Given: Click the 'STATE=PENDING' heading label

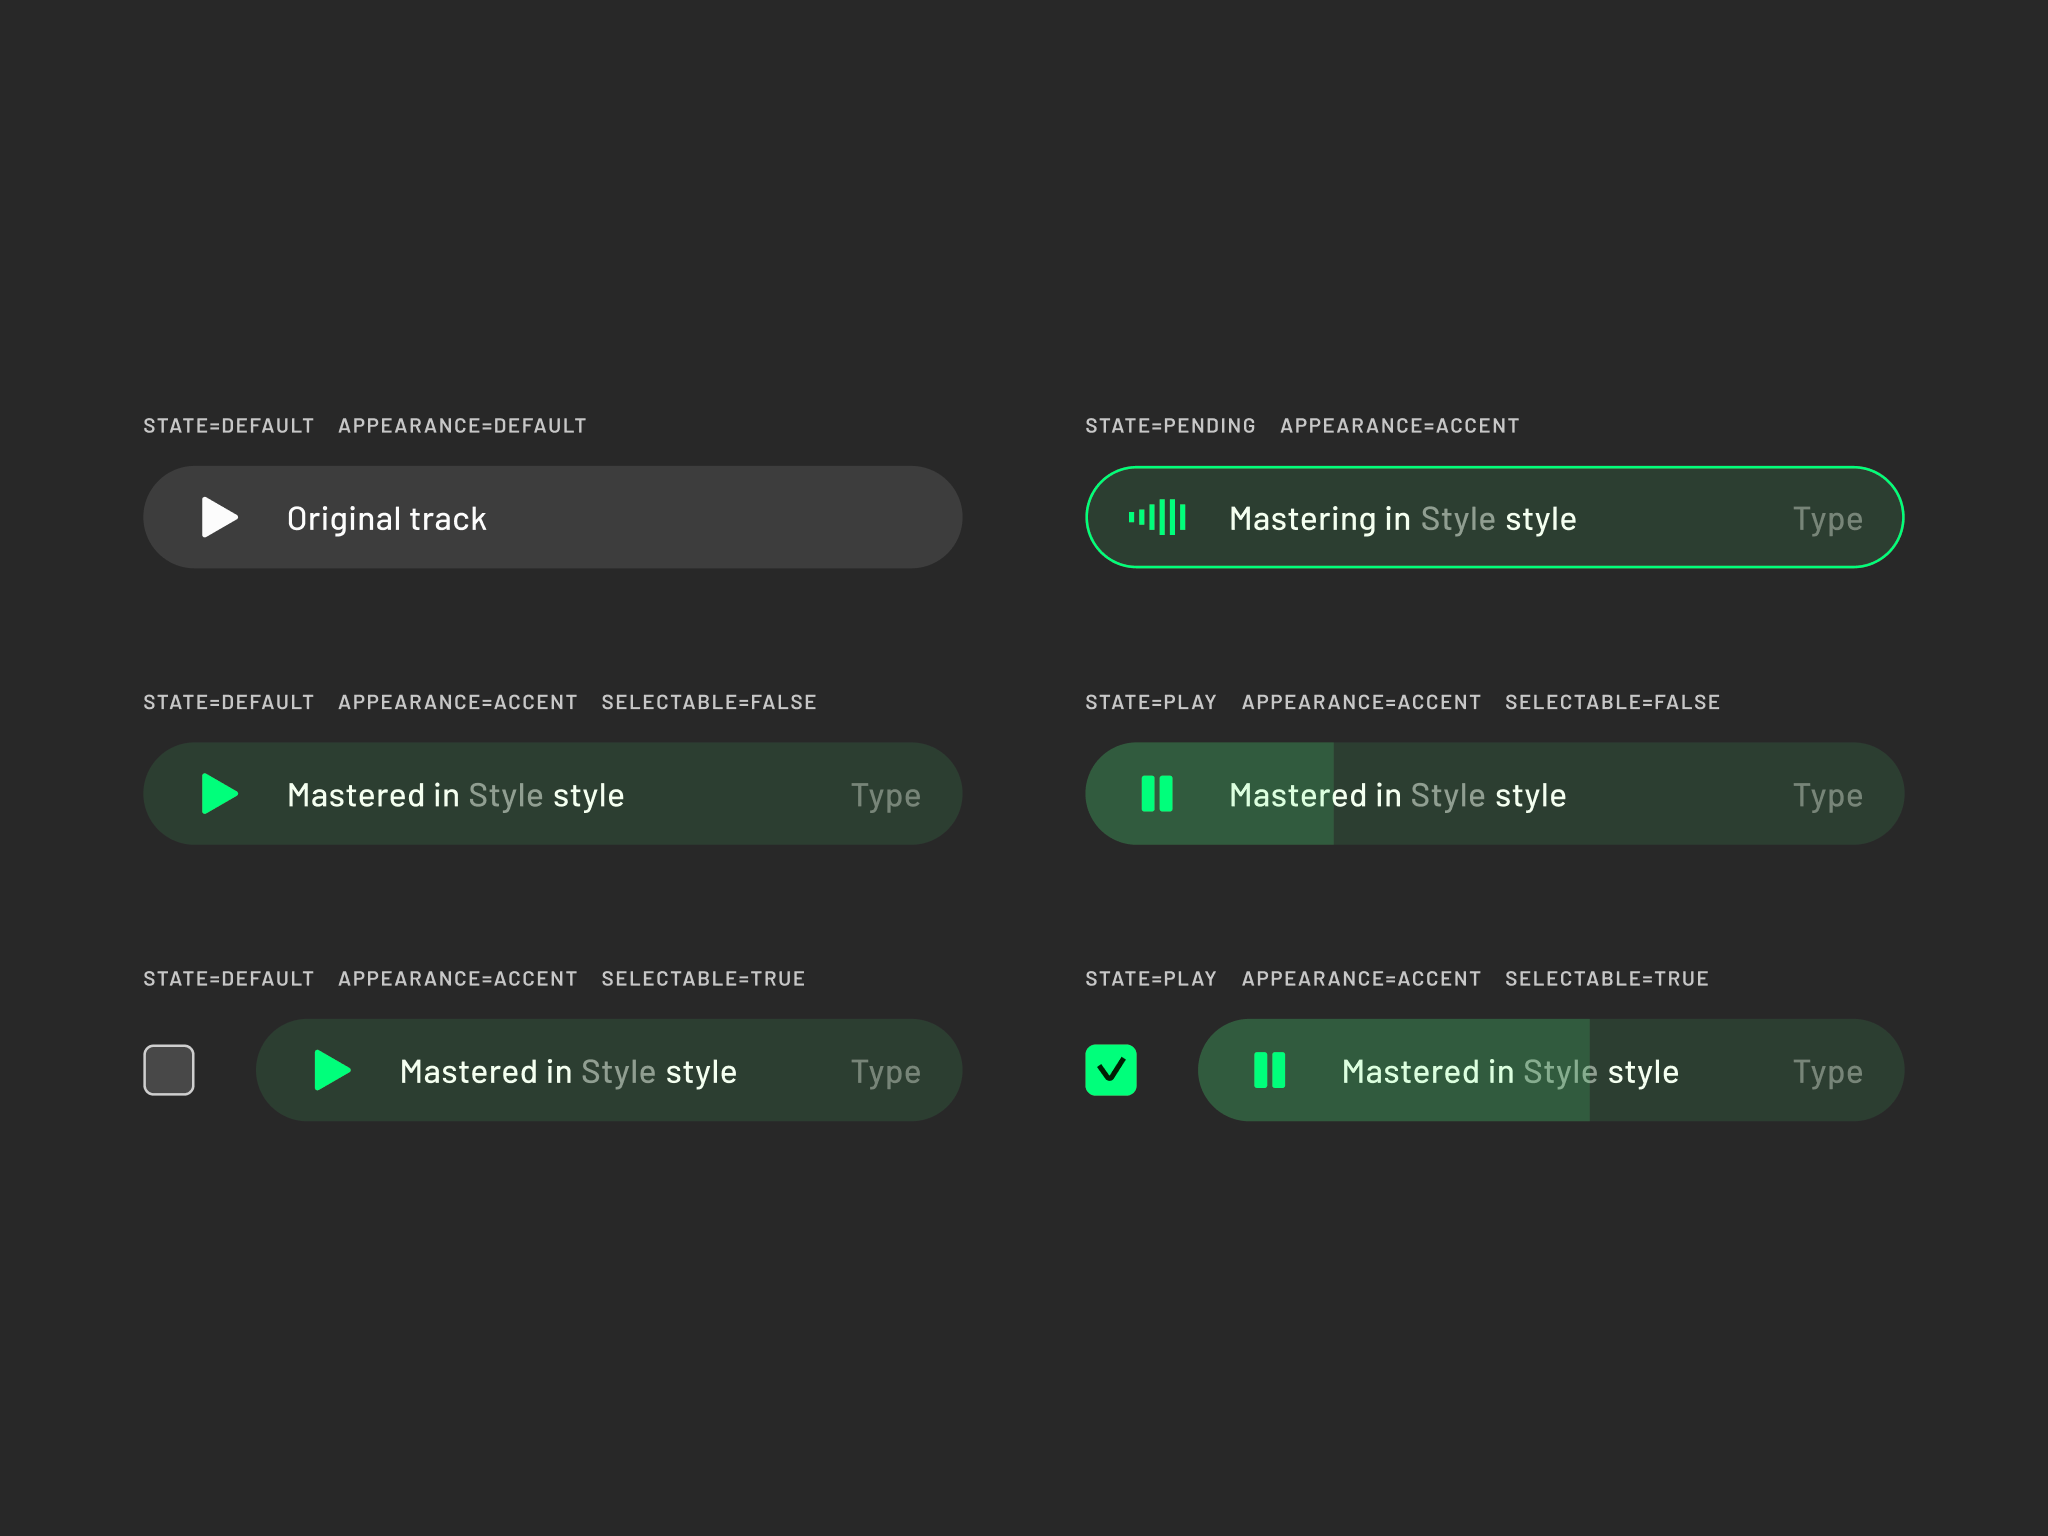Looking at the screenshot, I should pos(1170,426).
